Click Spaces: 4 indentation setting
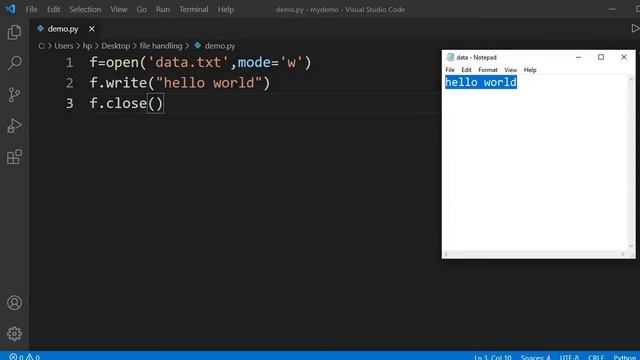Image resolution: width=640 pixels, height=360 pixels. tap(535, 357)
